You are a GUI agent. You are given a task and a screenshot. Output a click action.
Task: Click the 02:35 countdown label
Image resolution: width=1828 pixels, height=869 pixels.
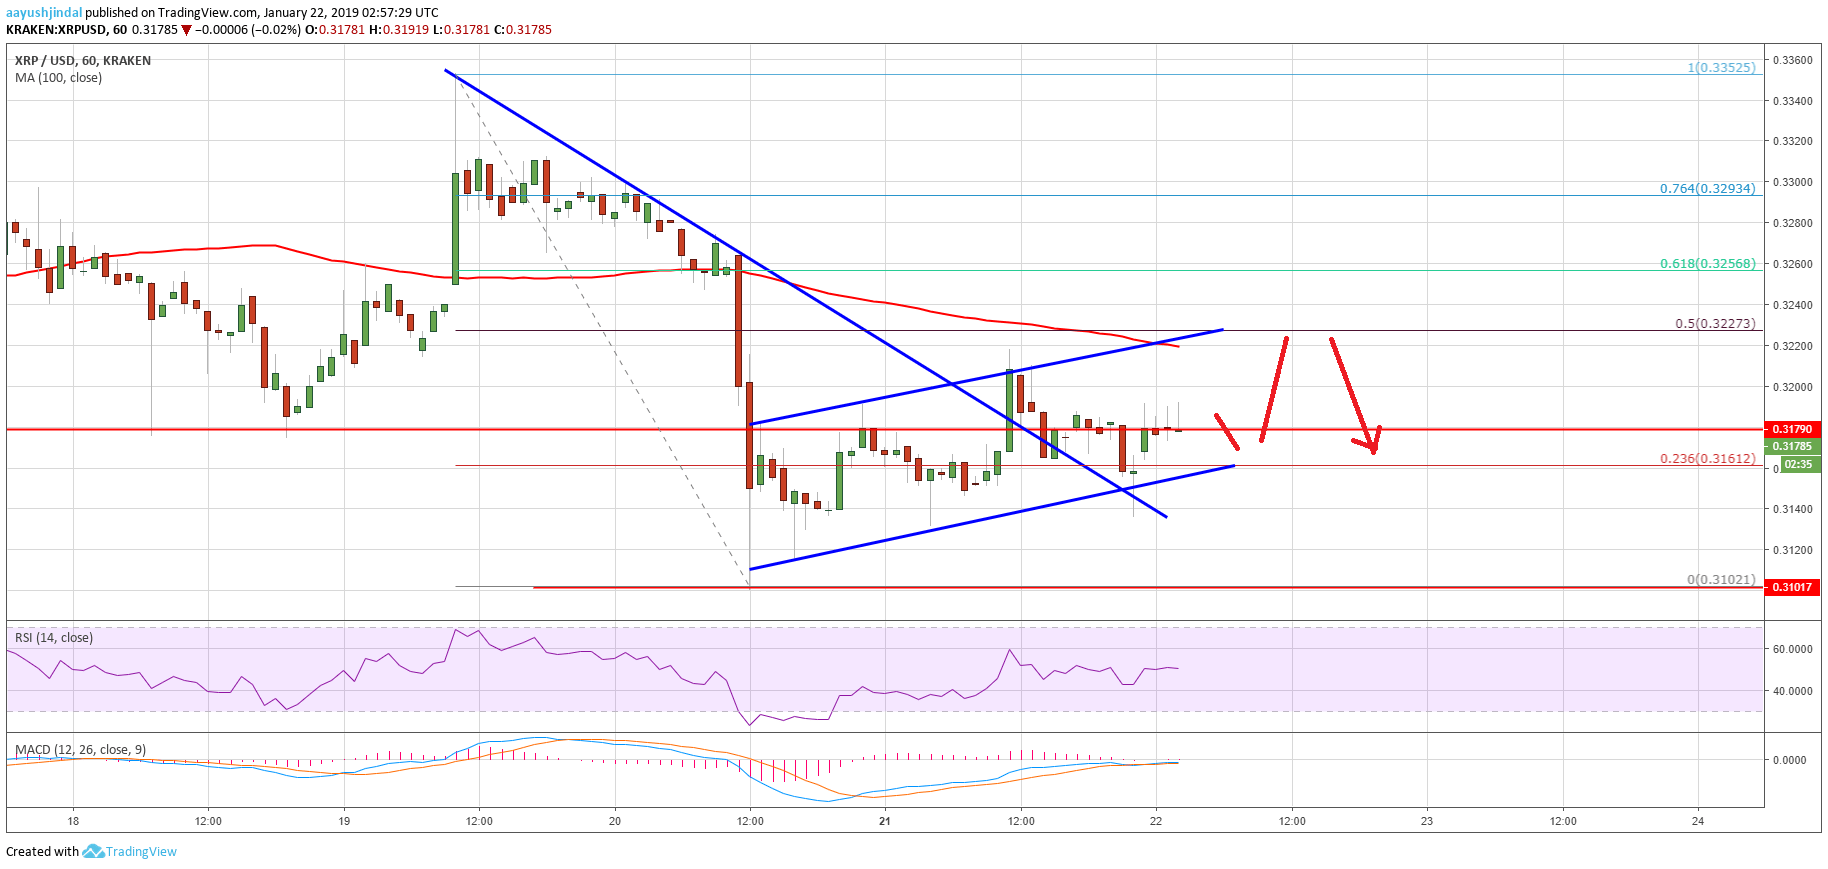[x=1798, y=464]
